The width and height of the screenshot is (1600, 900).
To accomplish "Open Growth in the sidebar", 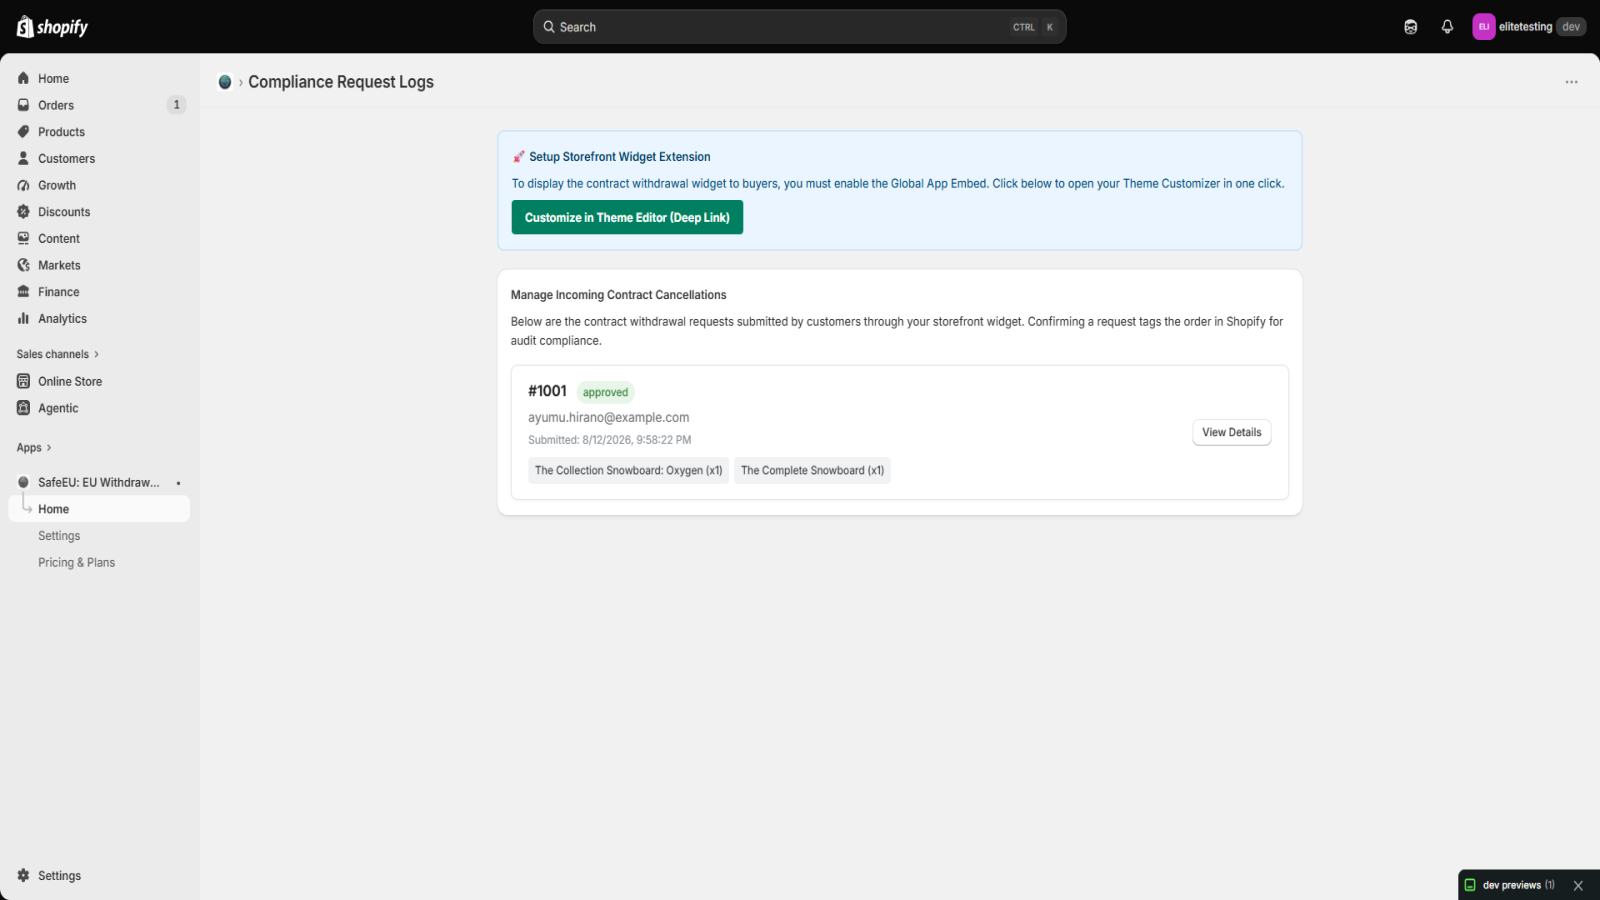I will (x=99, y=185).
